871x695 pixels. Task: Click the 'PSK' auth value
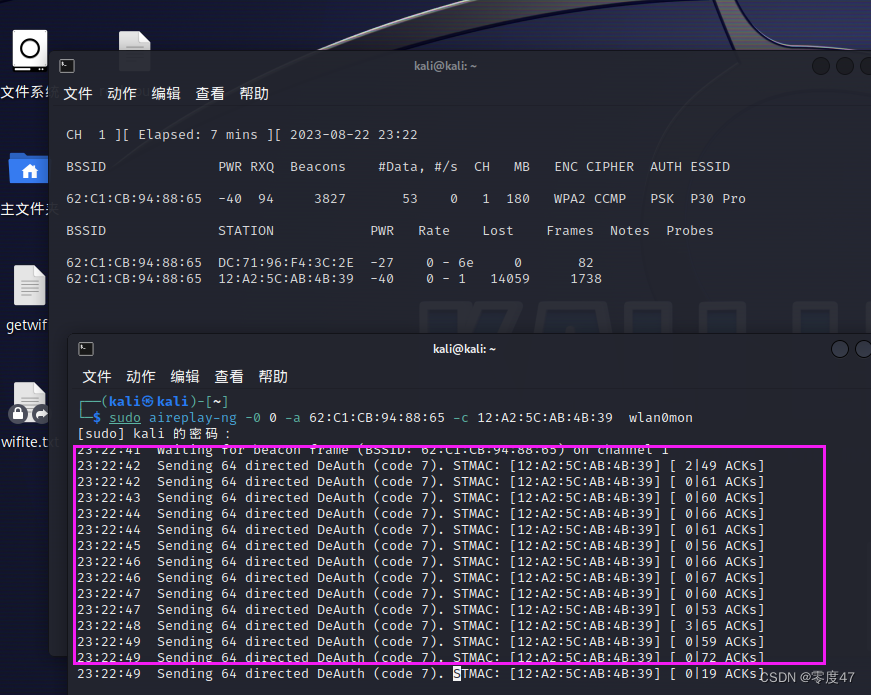(x=662, y=199)
